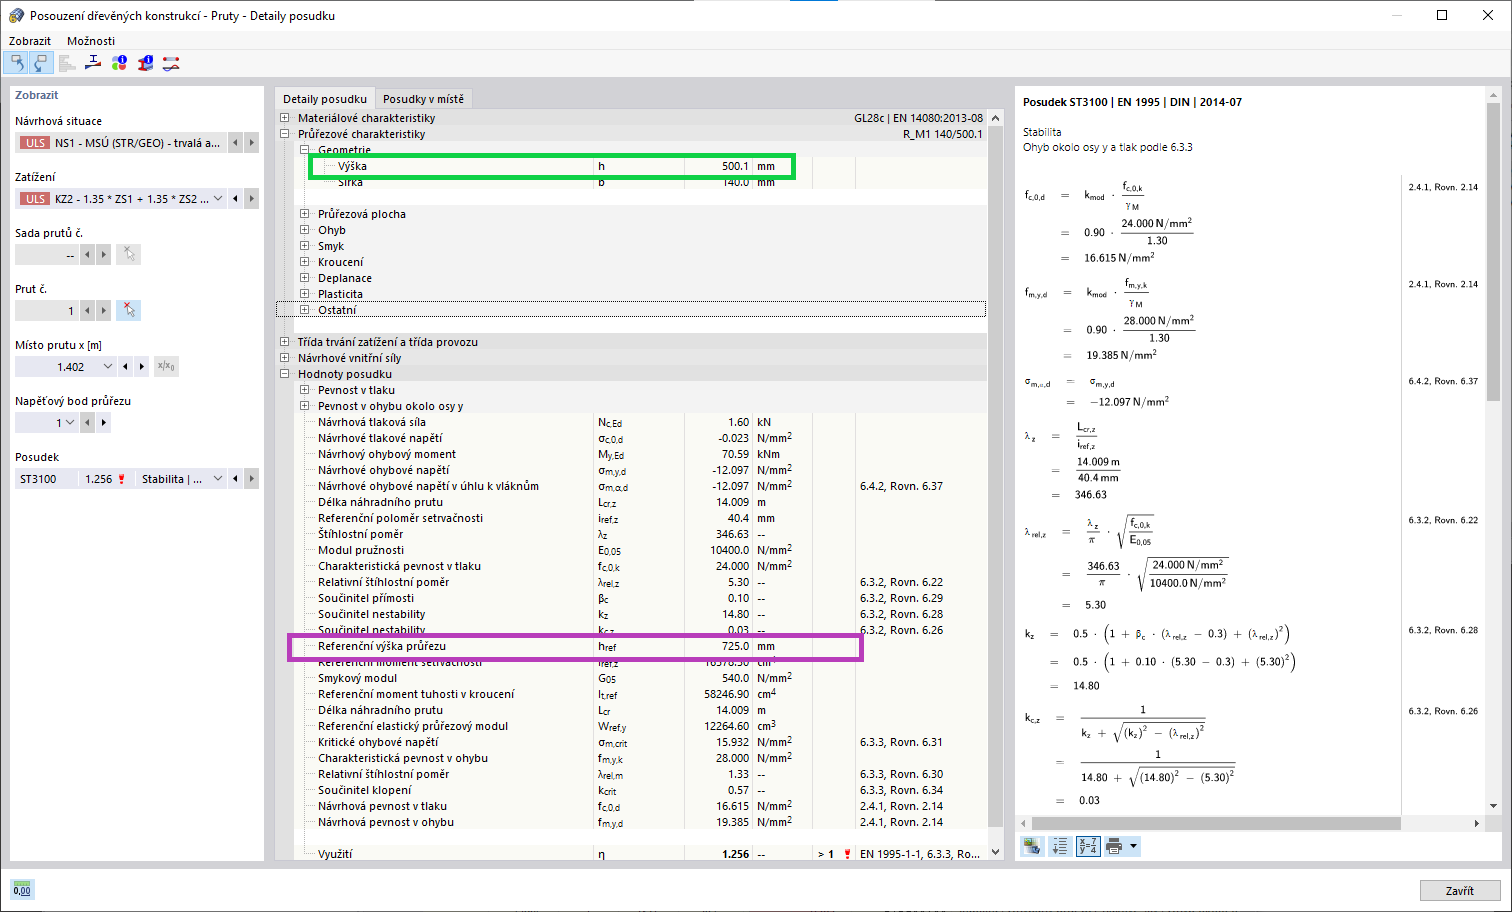Open the Místo prutu x dropdown
The height and width of the screenshot is (912, 1512).
click(x=108, y=366)
